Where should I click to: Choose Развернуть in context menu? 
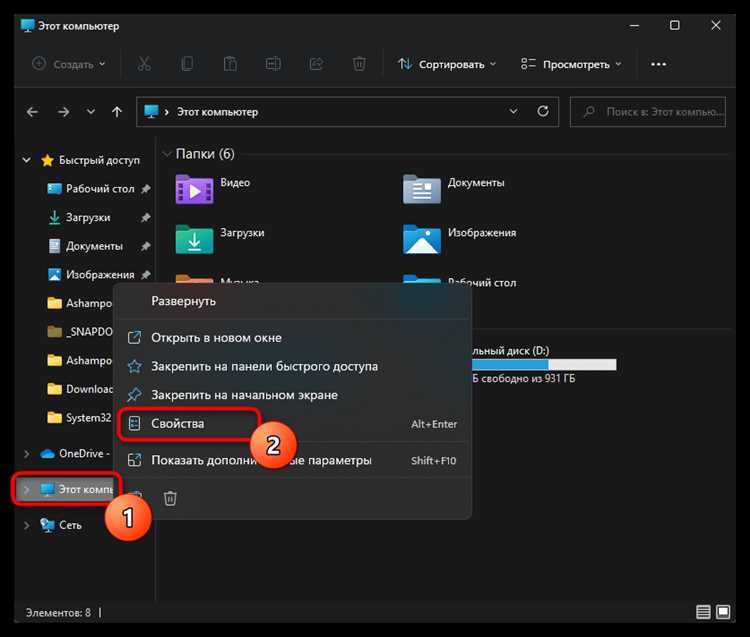pos(293,301)
